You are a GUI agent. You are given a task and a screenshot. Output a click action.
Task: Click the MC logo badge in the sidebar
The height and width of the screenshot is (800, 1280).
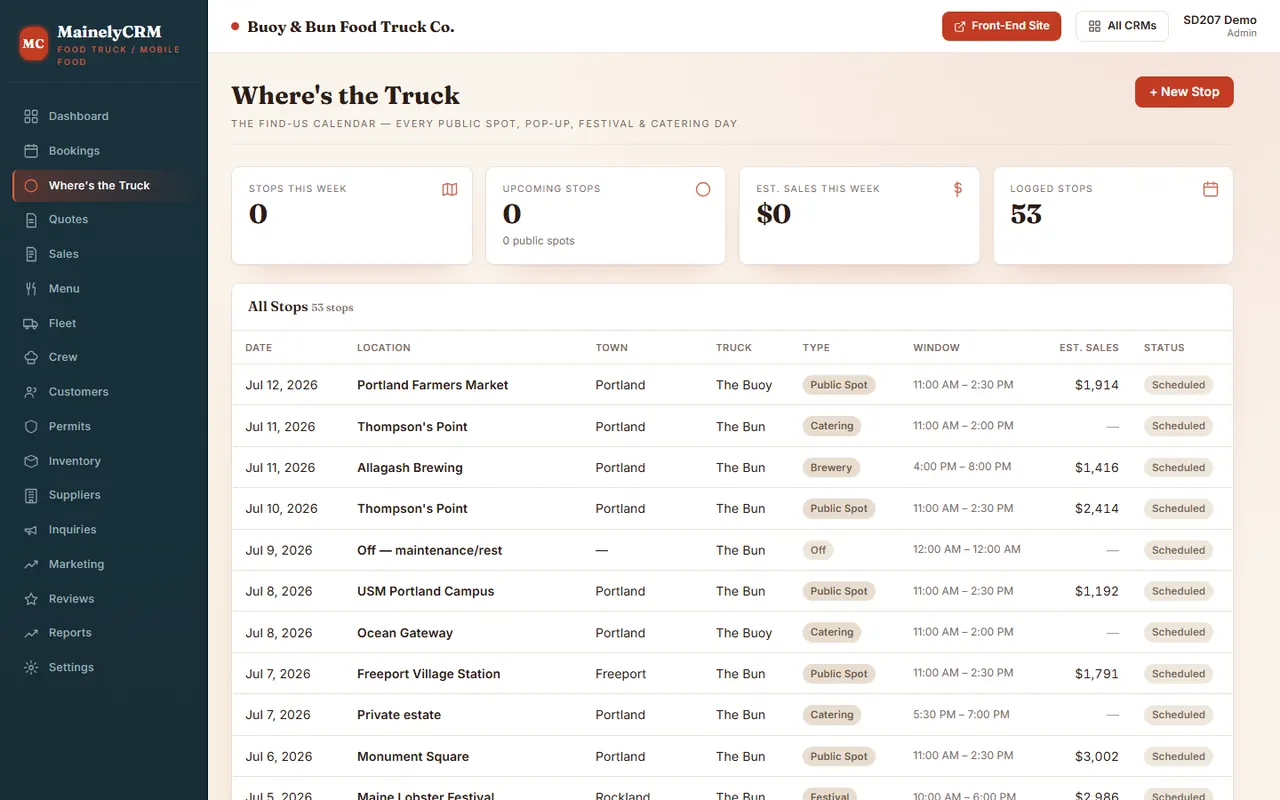point(34,44)
